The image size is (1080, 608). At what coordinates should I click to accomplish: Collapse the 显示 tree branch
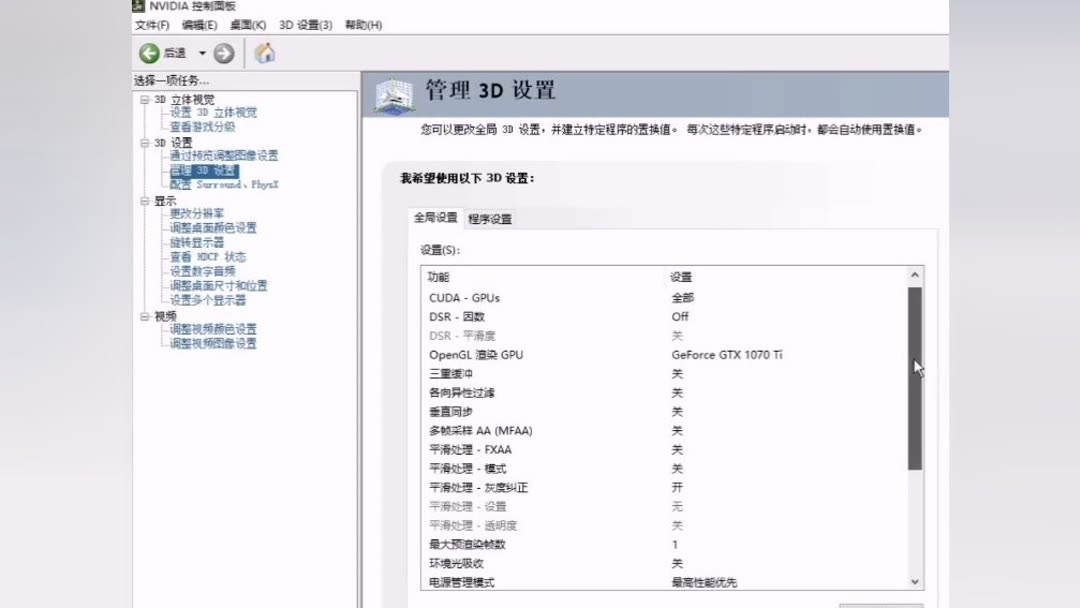click(x=146, y=199)
